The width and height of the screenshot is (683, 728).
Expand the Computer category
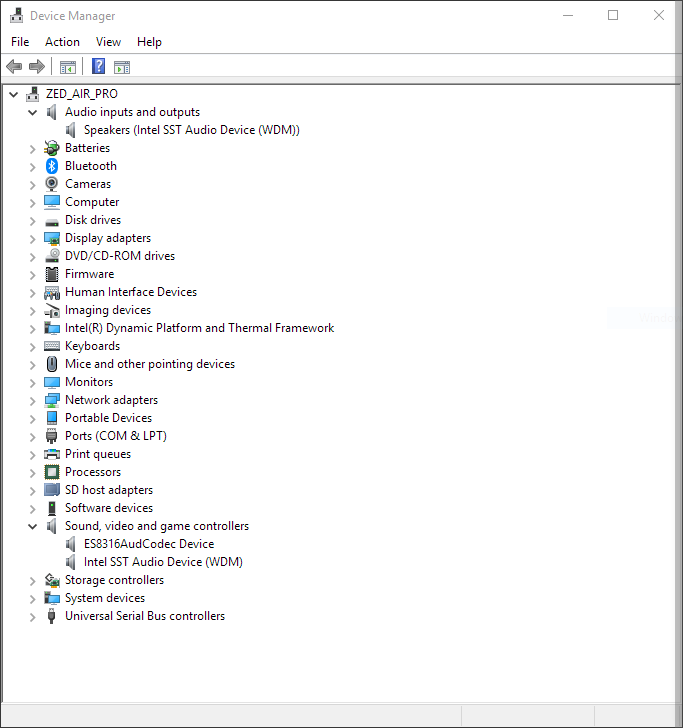click(33, 203)
